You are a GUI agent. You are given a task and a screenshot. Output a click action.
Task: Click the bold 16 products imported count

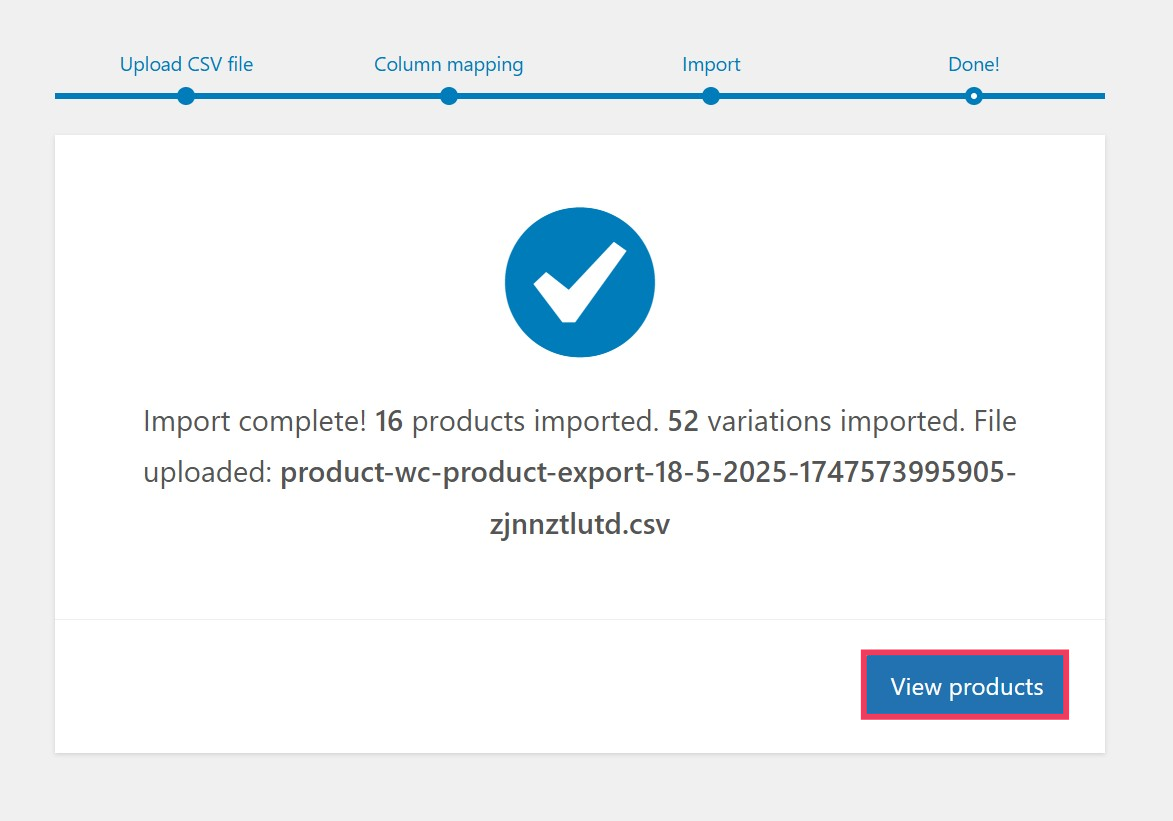pyautogui.click(x=389, y=421)
